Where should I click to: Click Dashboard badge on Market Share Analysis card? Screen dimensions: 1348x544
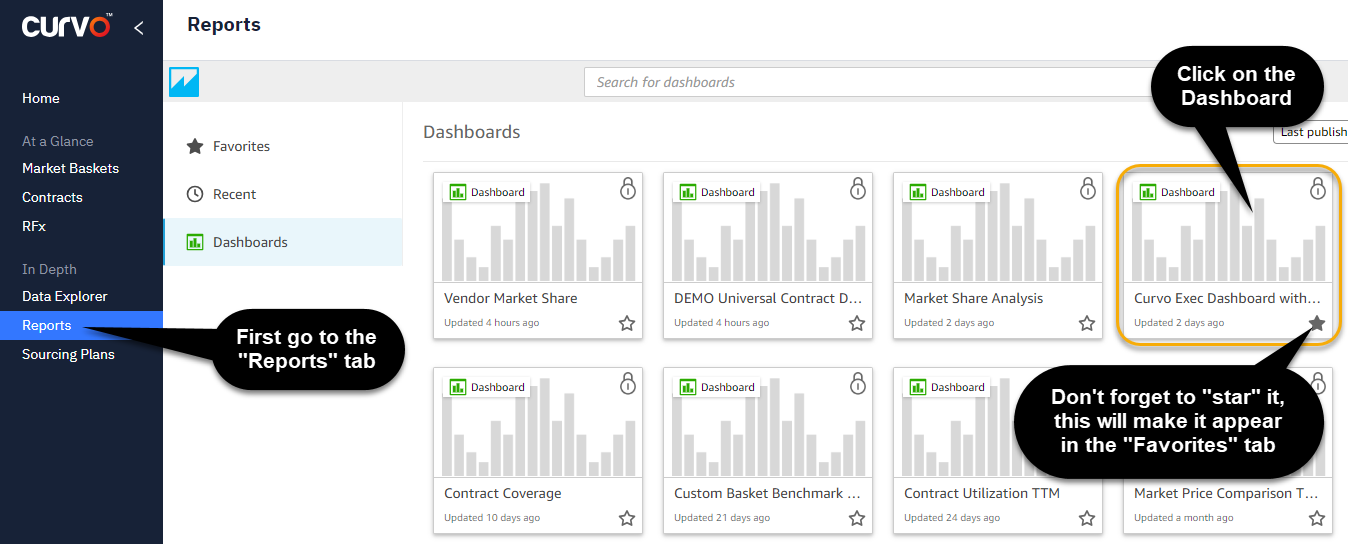coord(947,192)
